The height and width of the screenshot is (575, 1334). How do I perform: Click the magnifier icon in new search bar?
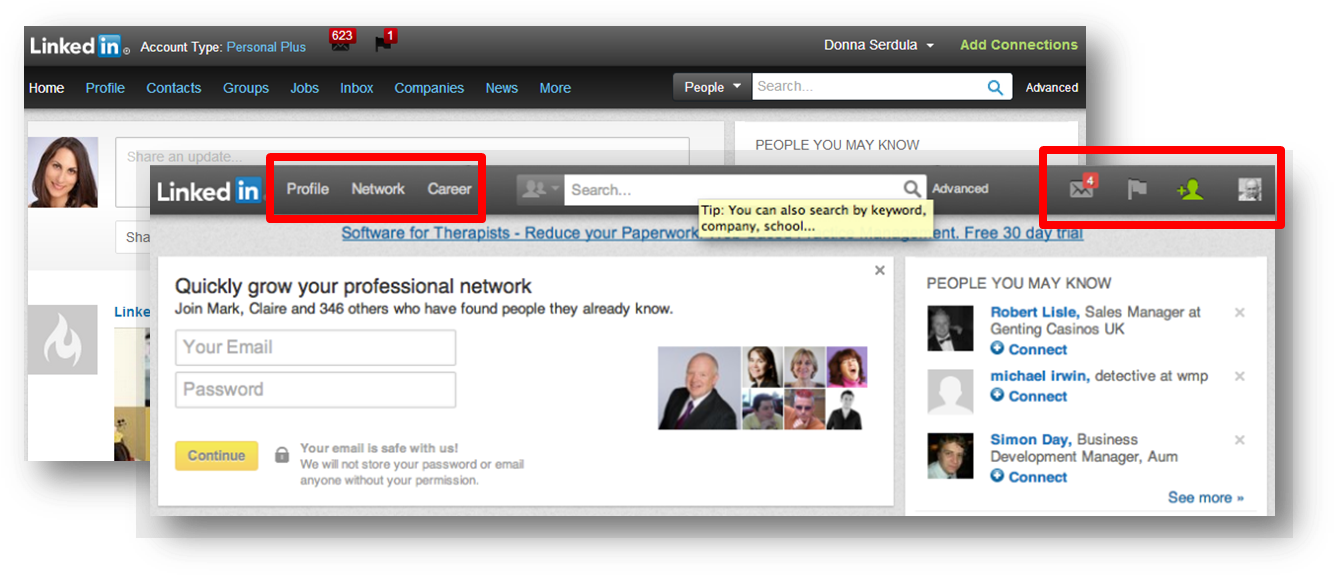pyautogui.click(x=912, y=189)
